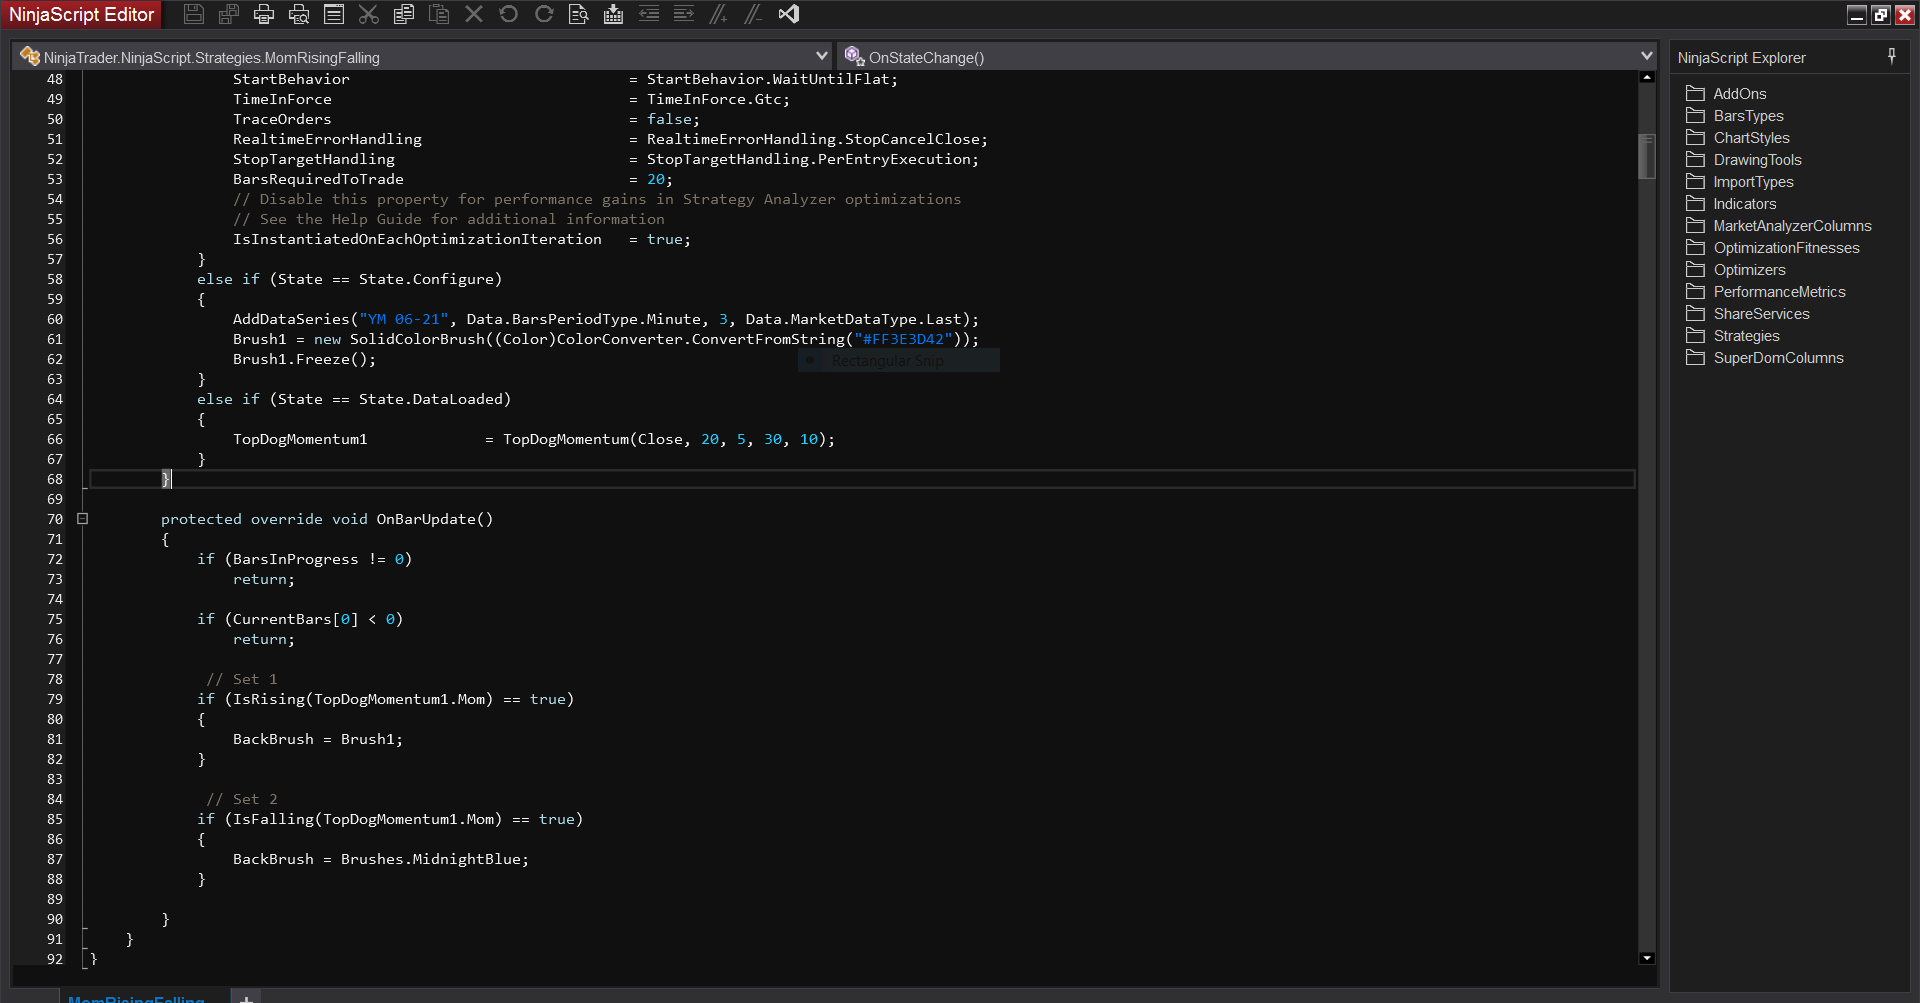Click the Copy icon in toolbar

coord(404,14)
